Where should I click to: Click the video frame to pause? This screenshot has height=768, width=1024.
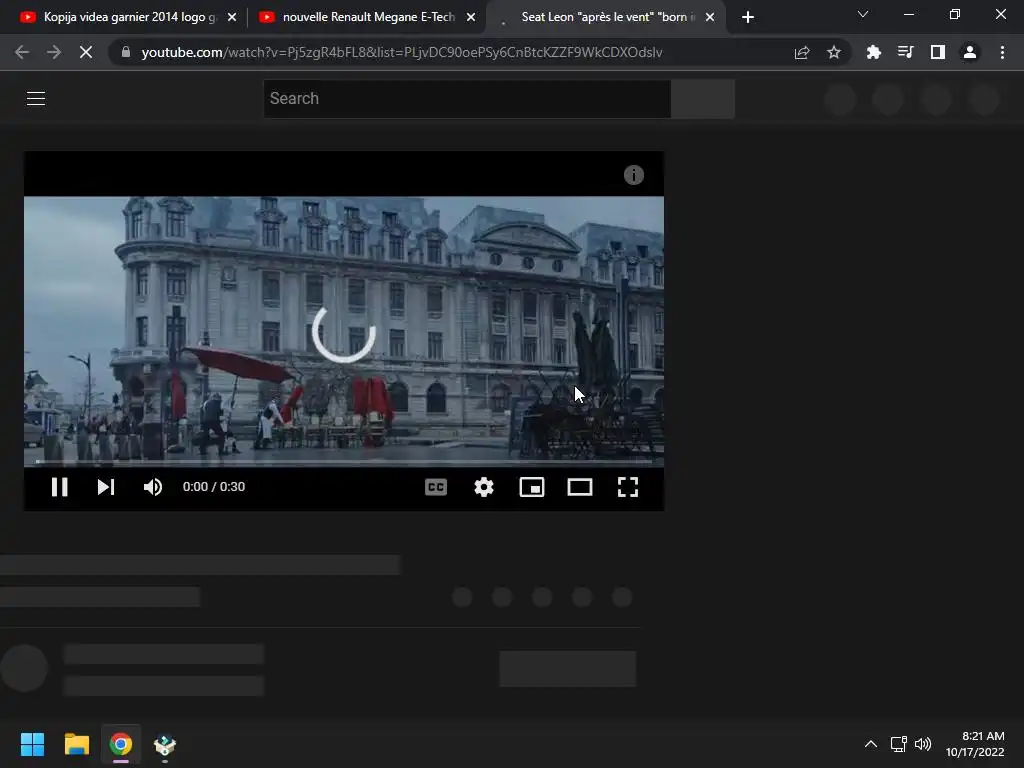click(344, 331)
